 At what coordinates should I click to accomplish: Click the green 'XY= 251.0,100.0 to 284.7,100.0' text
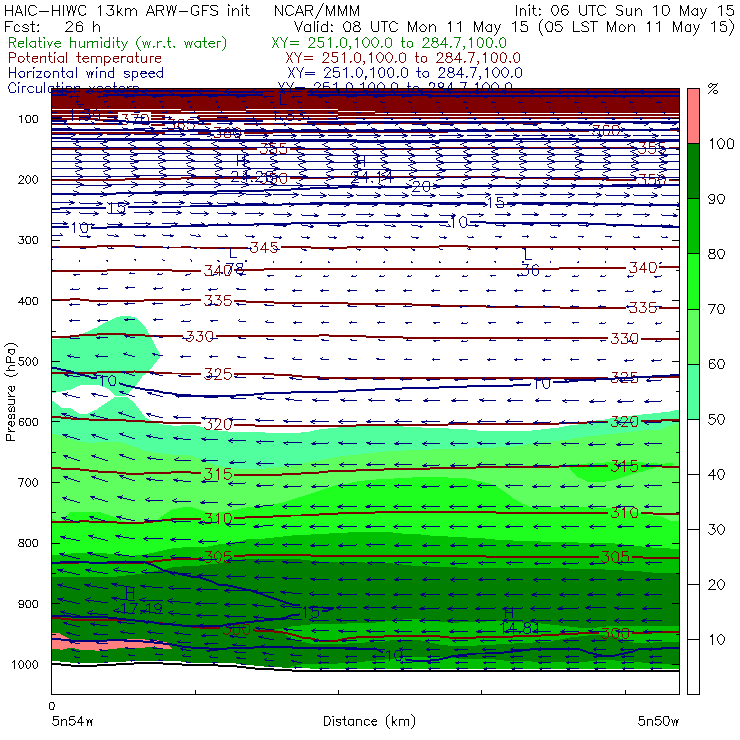[389, 43]
